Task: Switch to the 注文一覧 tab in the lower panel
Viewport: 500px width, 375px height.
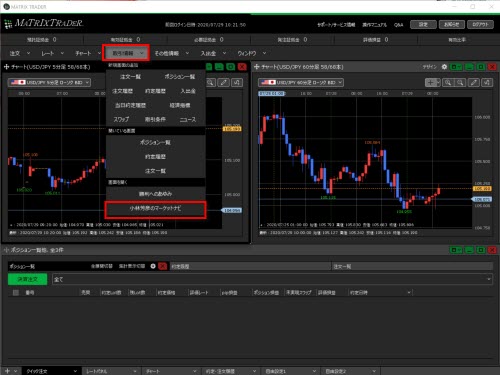Action: (412, 266)
